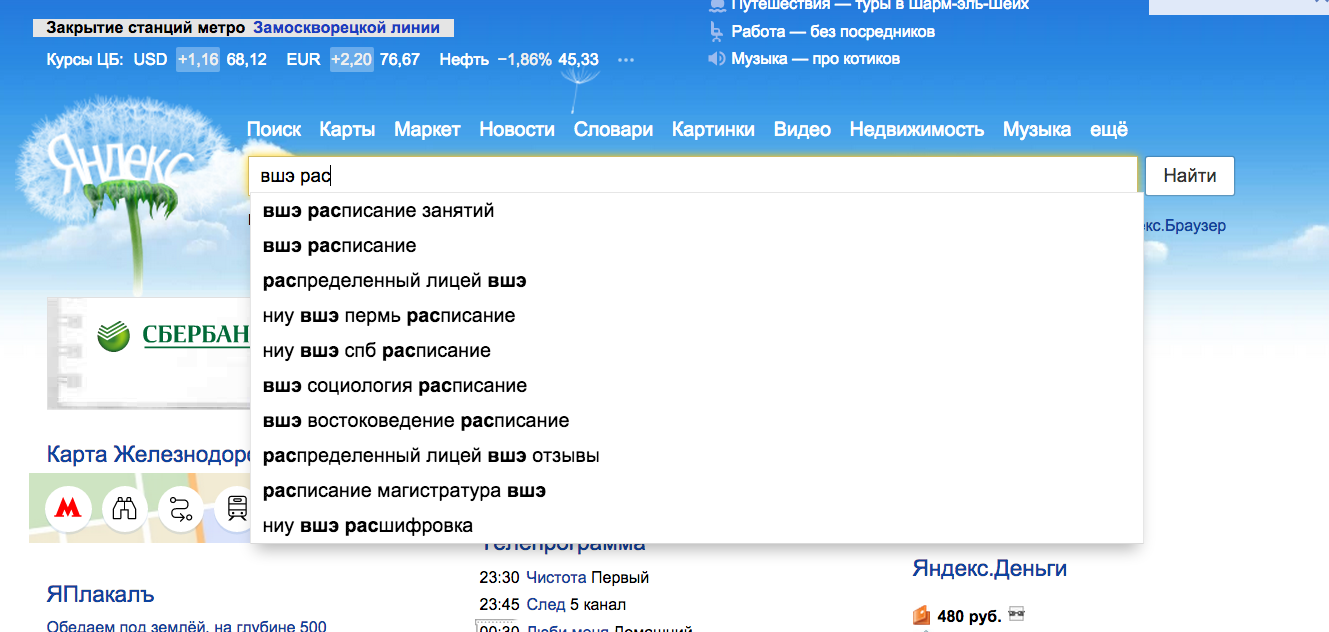Screen dimensions: 1329x632
Task: Open the «Чистота» programme link at 23:30
Action: 556,577
